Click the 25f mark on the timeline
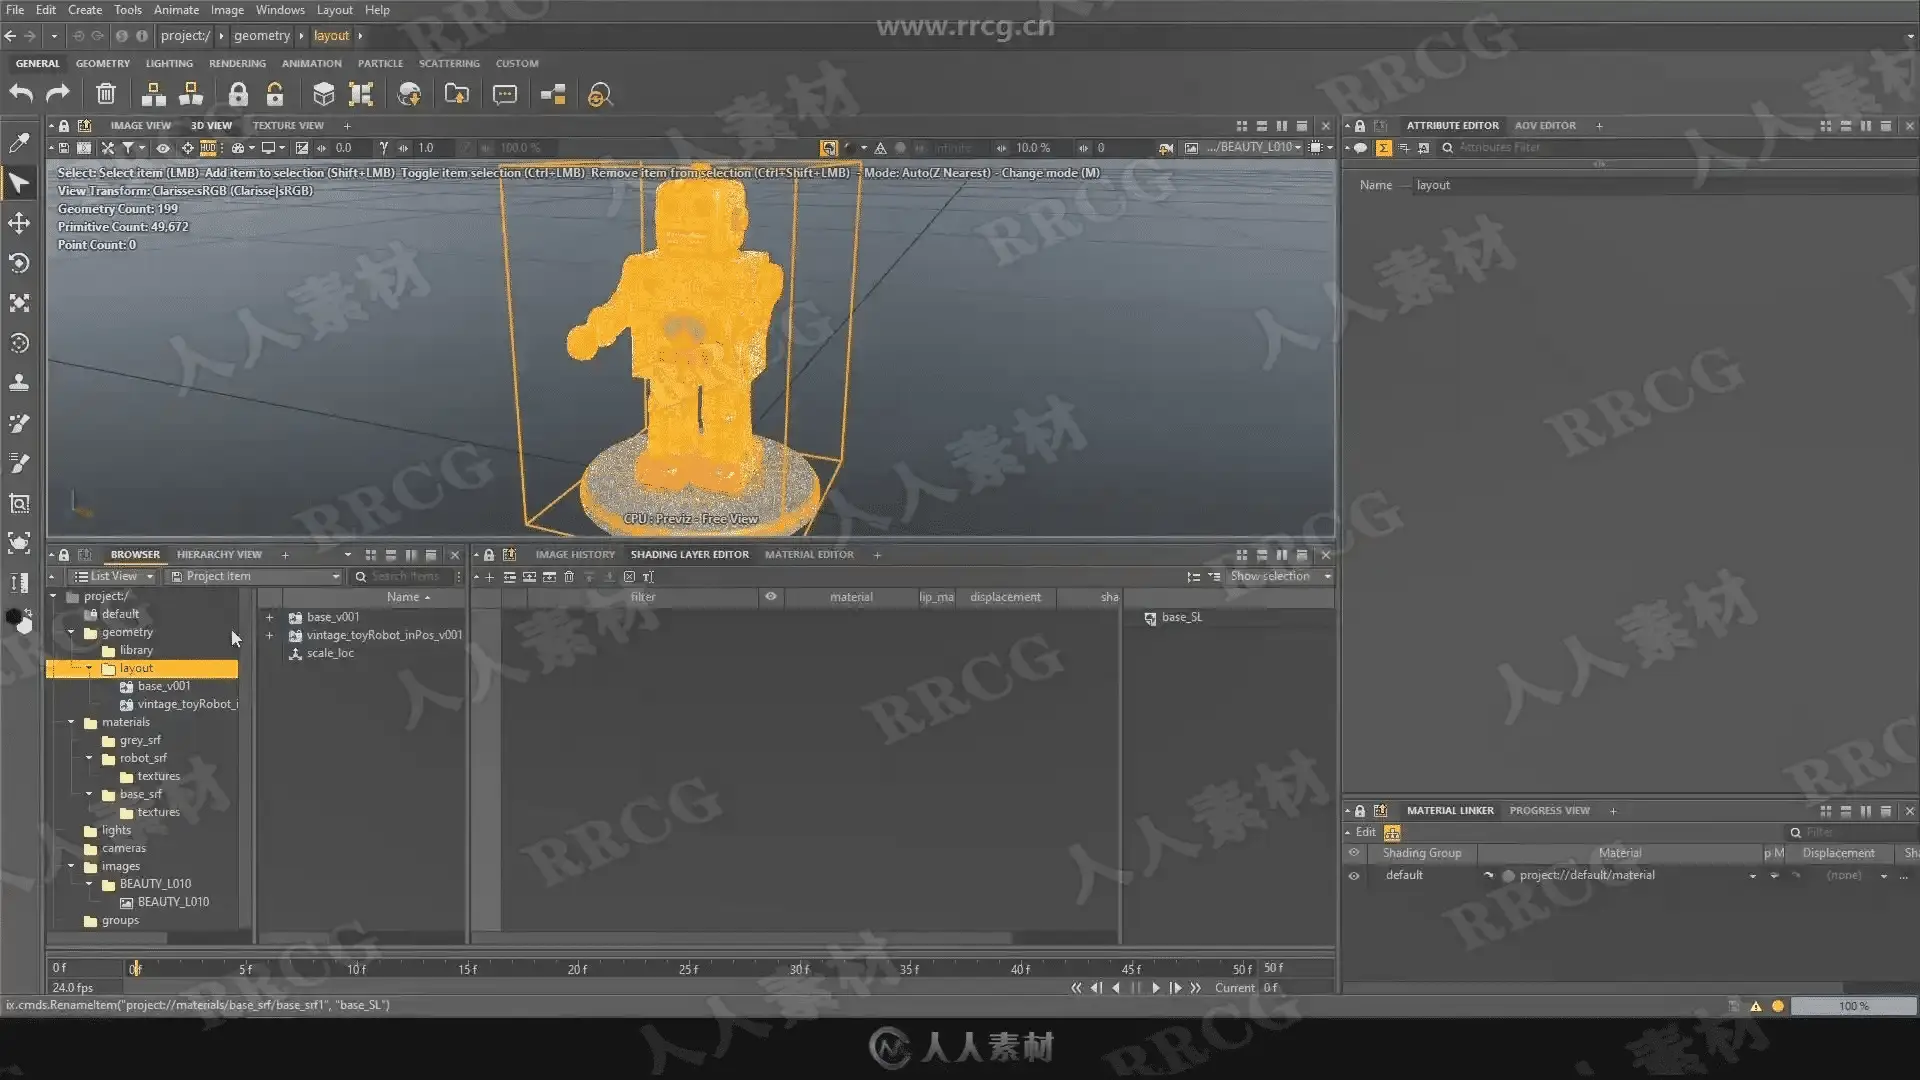This screenshot has width=1920, height=1080. [688, 968]
